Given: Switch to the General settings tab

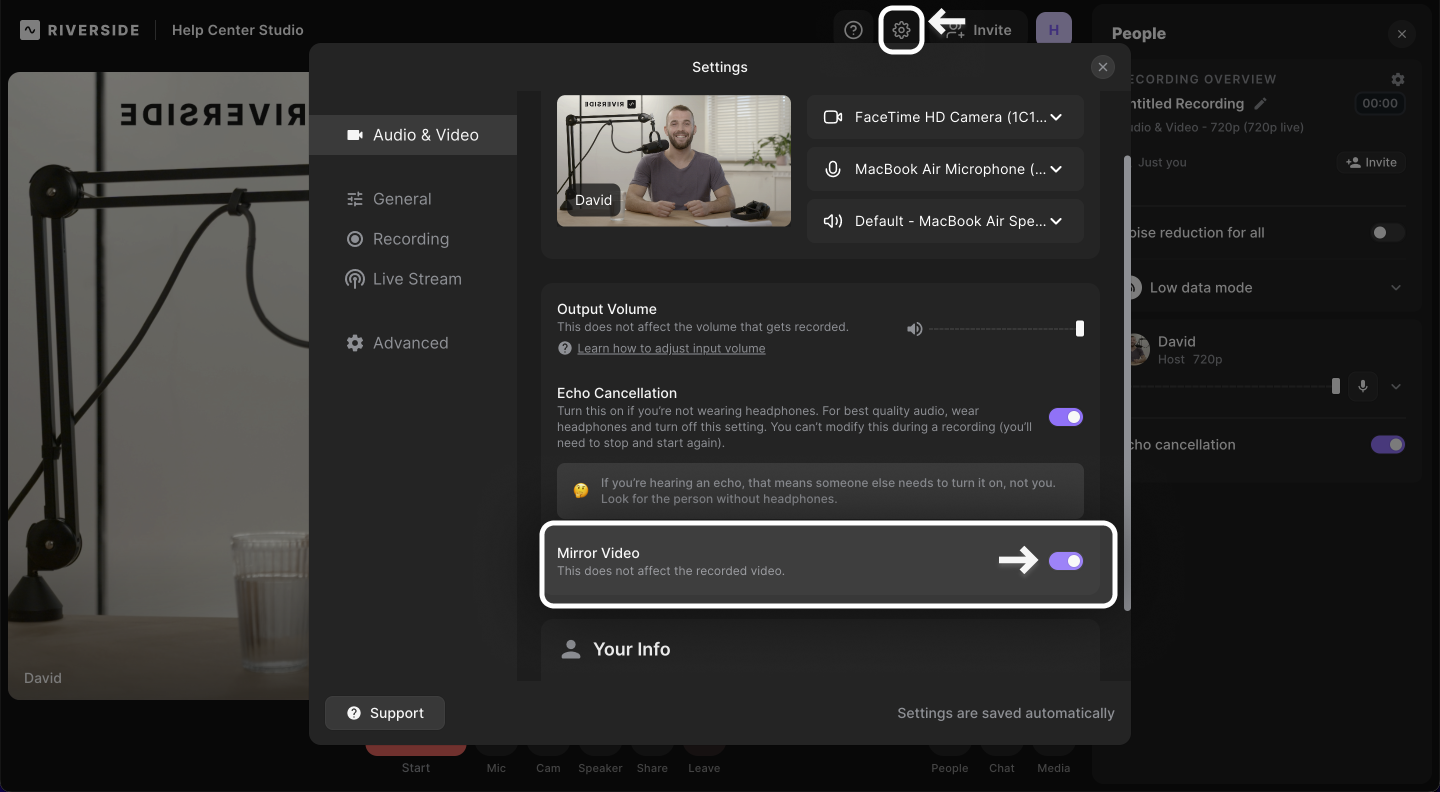Looking at the screenshot, I should pyautogui.click(x=401, y=199).
